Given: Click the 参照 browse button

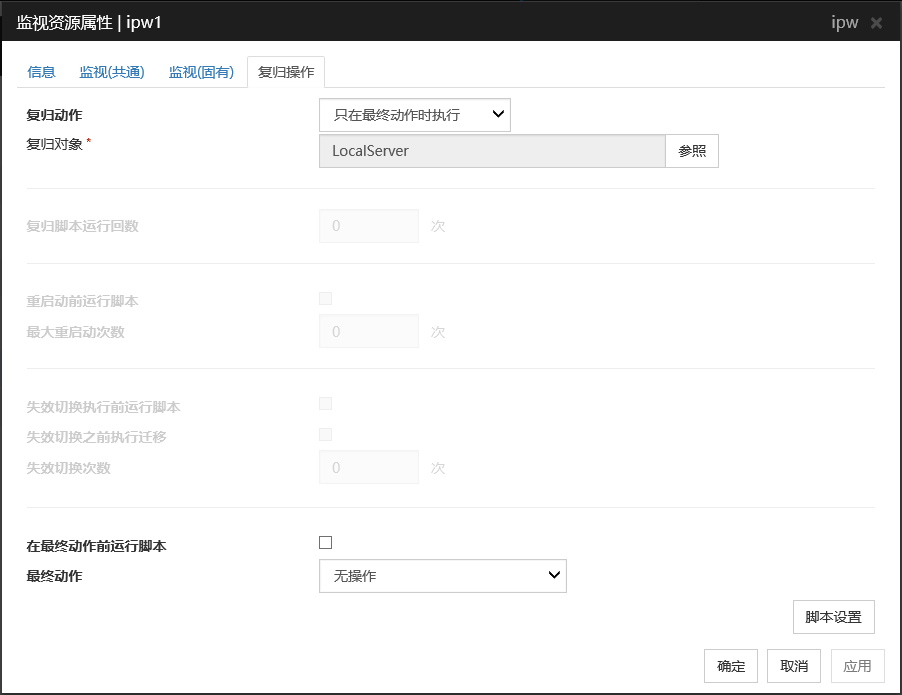Looking at the screenshot, I should coord(692,151).
